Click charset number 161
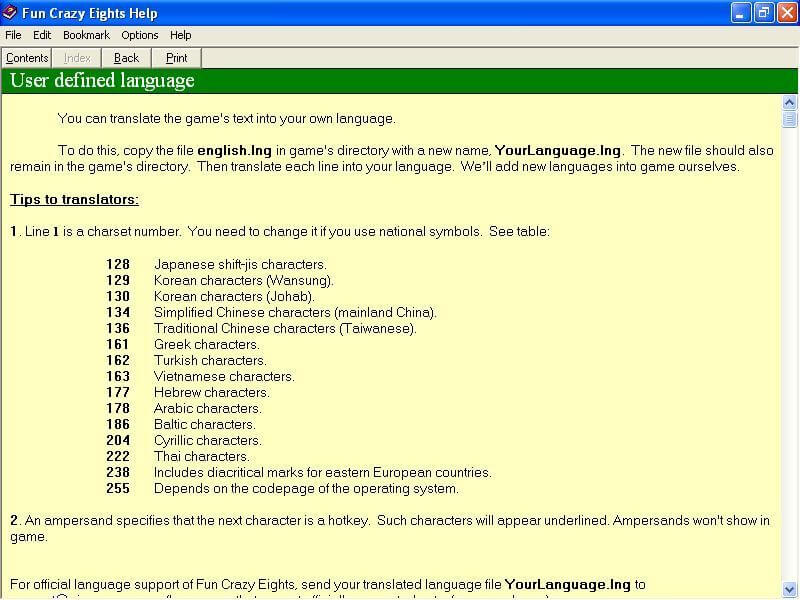Screen dimensions: 800x600 coord(118,344)
